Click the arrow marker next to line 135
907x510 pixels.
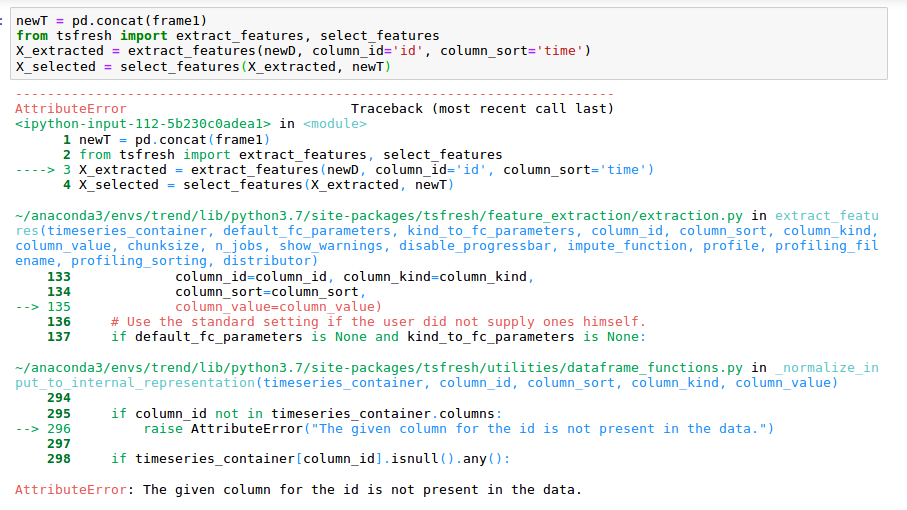(x=27, y=306)
